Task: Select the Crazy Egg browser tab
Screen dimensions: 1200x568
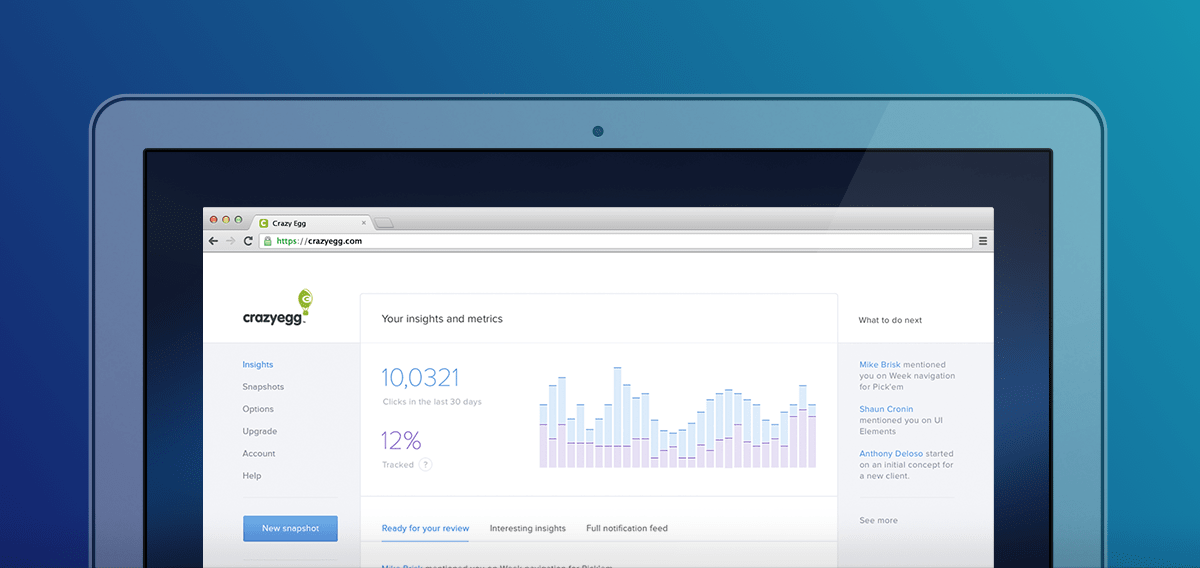Action: pos(310,223)
